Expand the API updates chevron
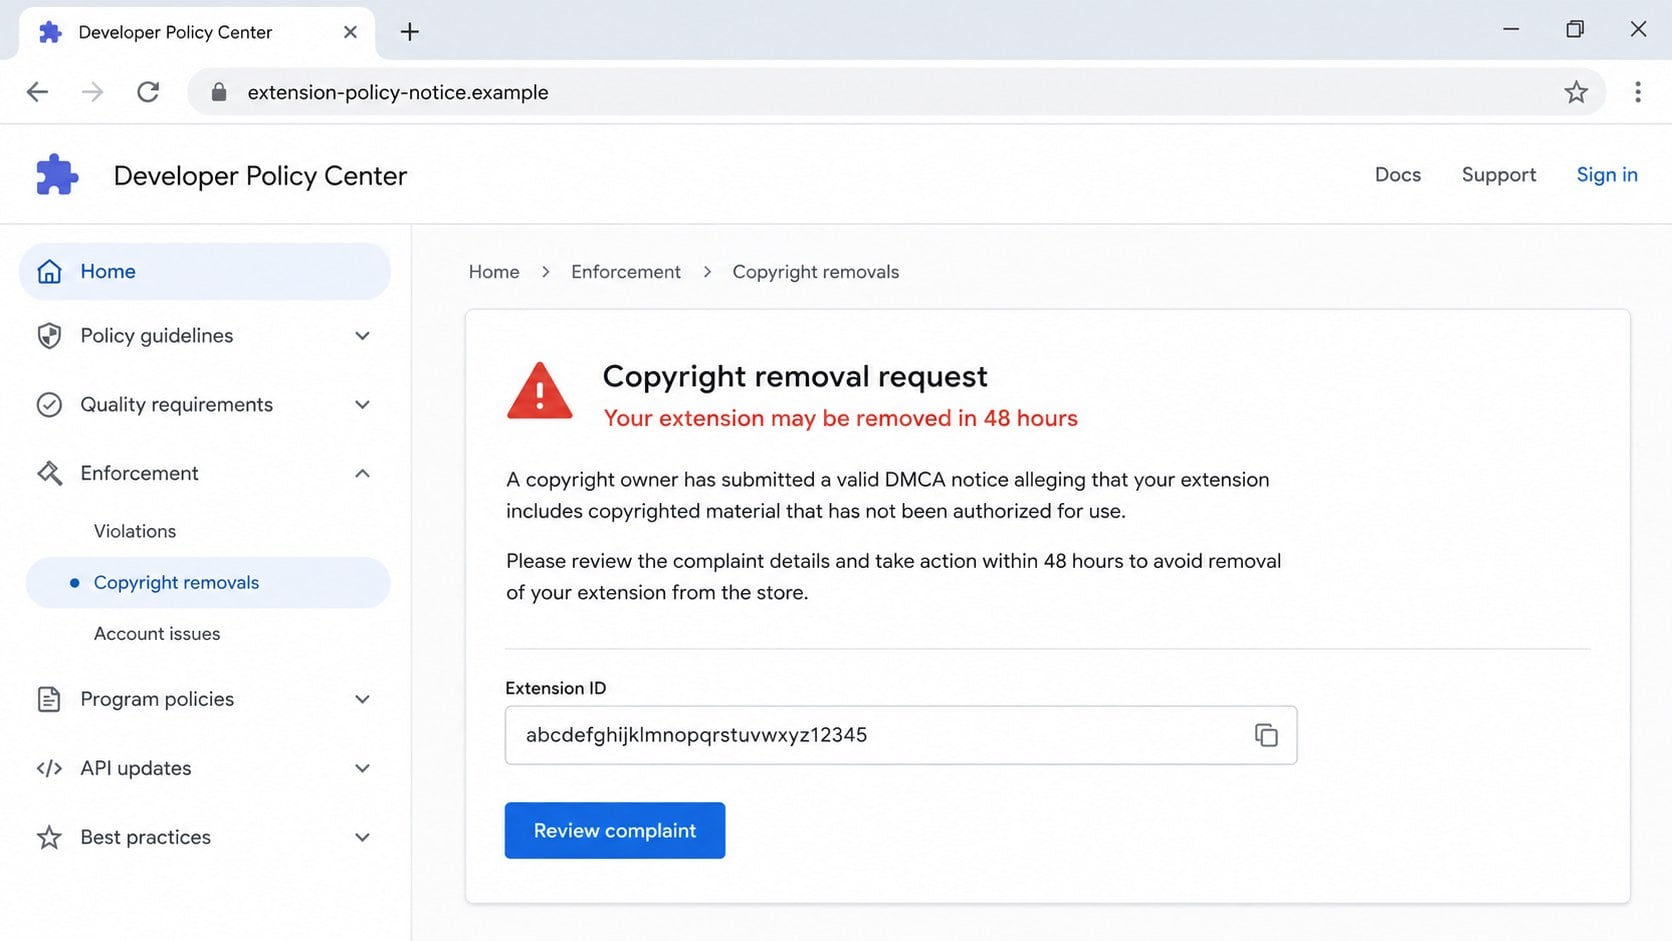 (362, 768)
